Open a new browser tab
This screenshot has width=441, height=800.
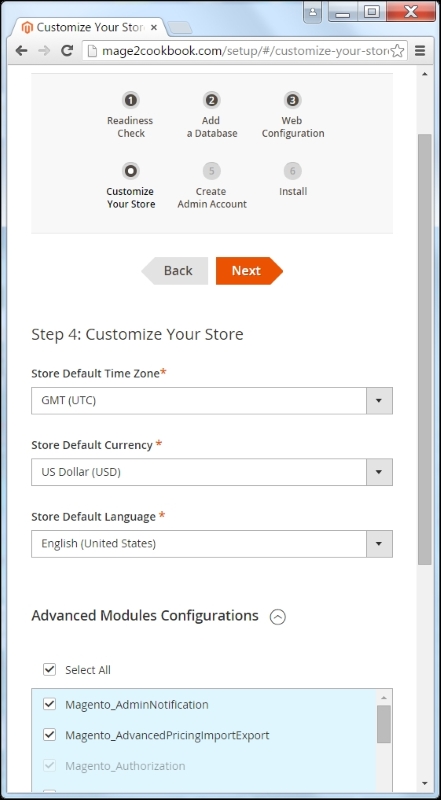tap(179, 28)
